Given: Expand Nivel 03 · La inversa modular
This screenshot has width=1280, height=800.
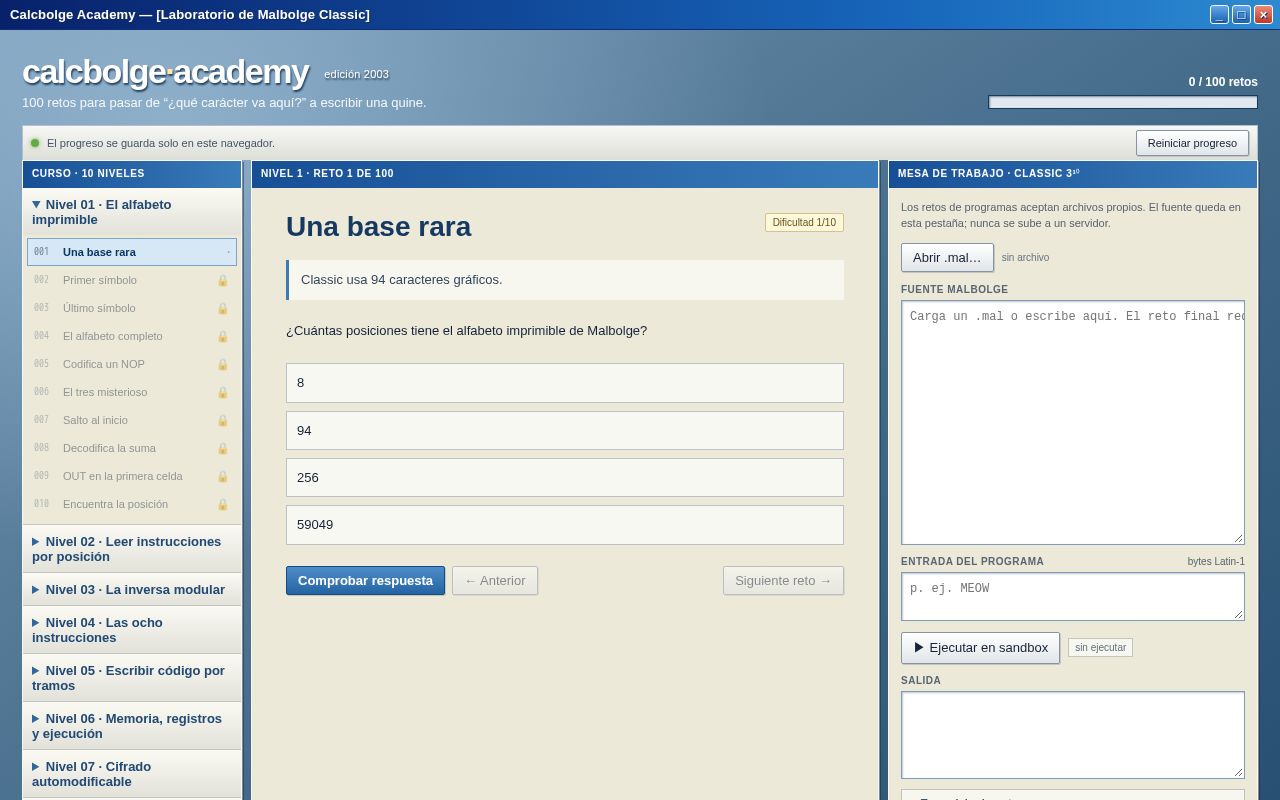Looking at the screenshot, I should (x=132, y=589).
